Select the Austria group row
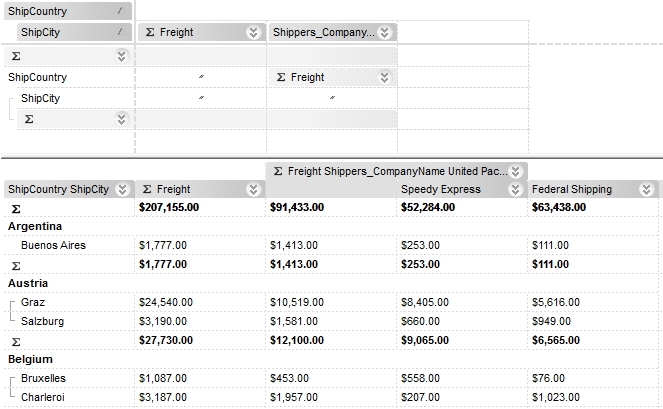 tap(28, 283)
